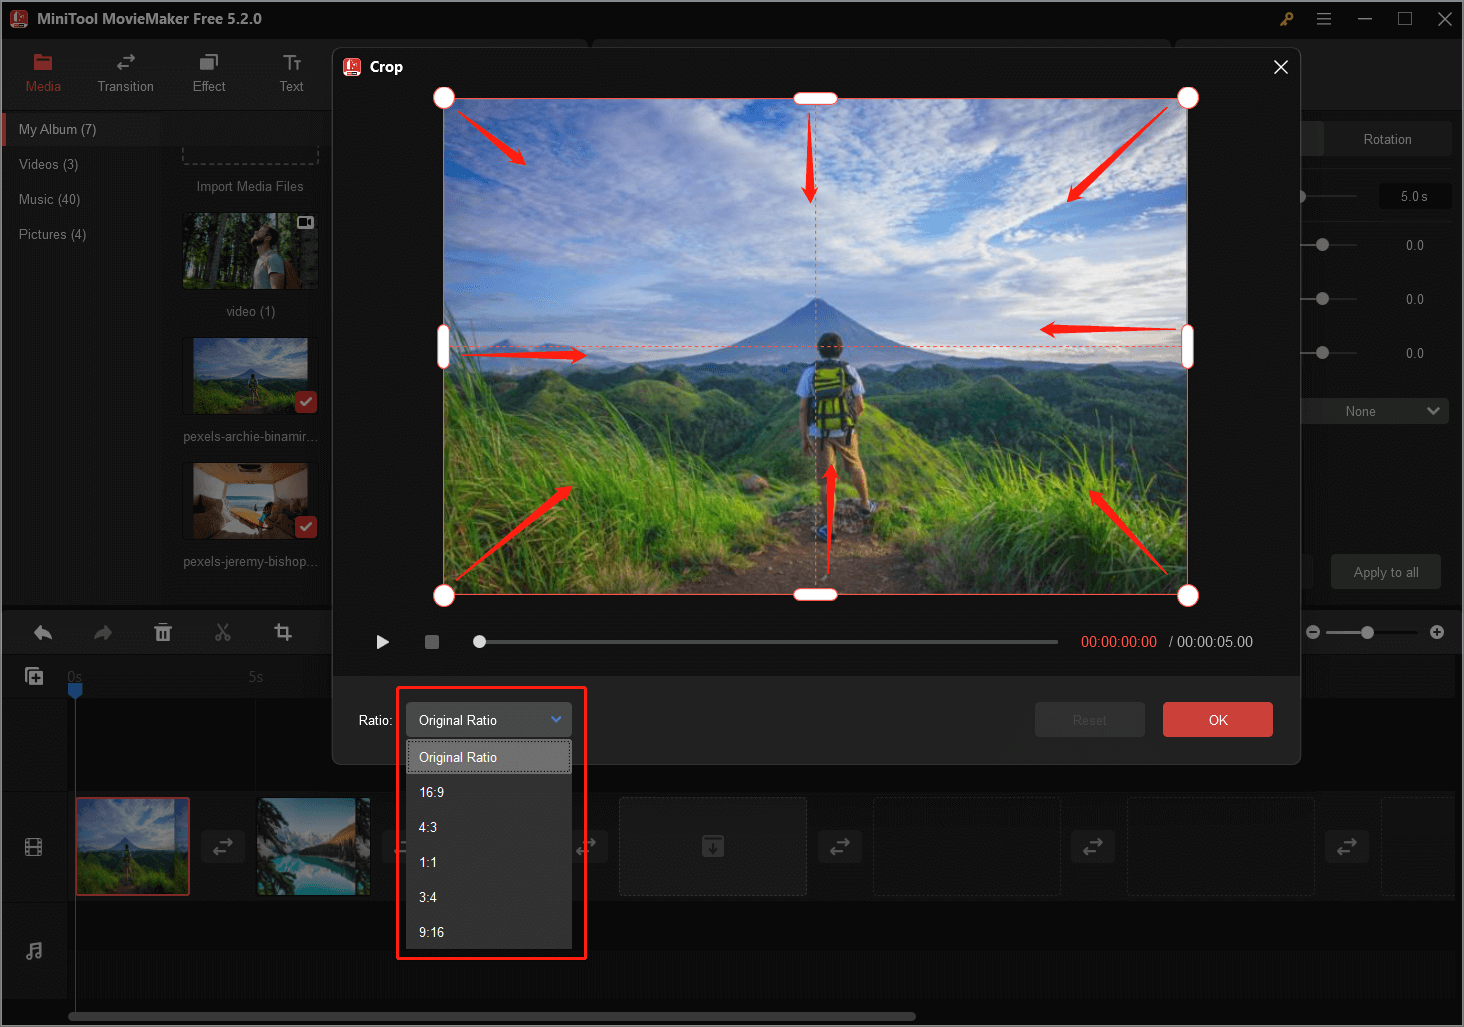Open the hamburger menu in the title bar
This screenshot has height=1027, width=1464.
pyautogui.click(x=1324, y=18)
